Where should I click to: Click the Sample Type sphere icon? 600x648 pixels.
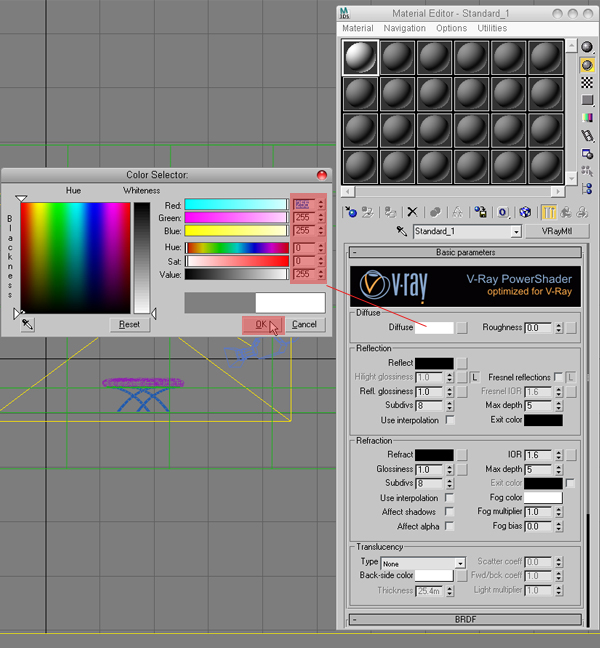[x=587, y=47]
